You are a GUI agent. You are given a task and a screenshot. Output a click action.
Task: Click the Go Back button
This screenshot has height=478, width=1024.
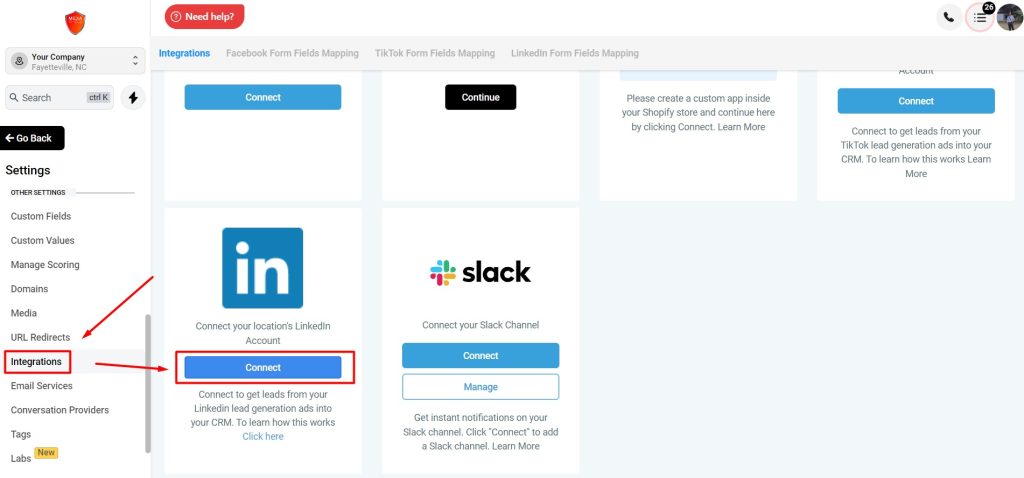[x=33, y=138]
